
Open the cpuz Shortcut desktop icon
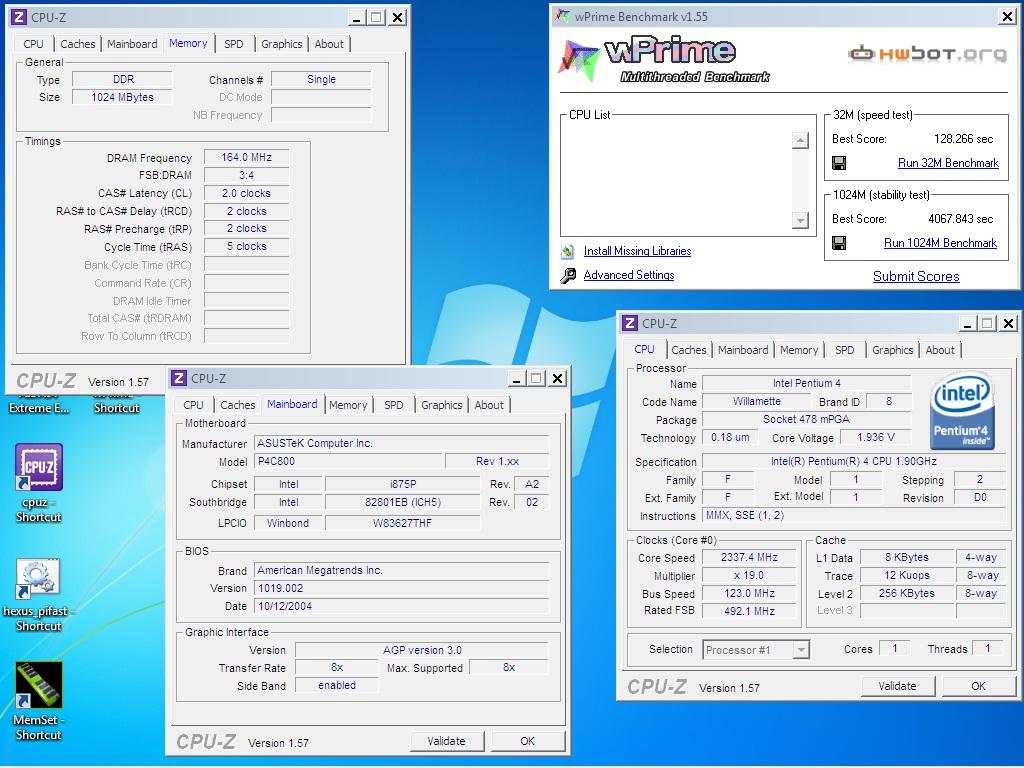click(39, 483)
